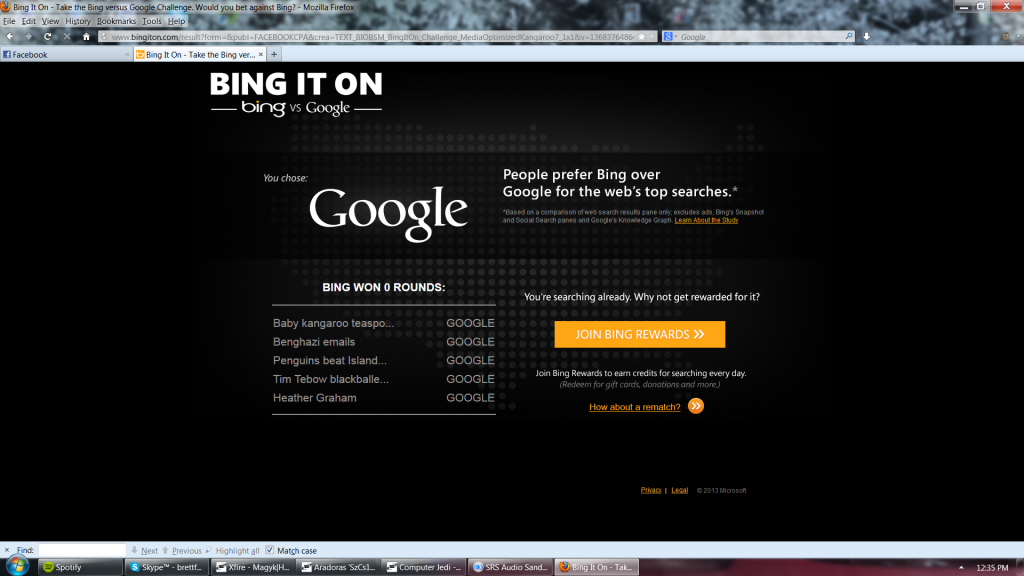Click the orange rematch arrow circle icon

coord(696,406)
